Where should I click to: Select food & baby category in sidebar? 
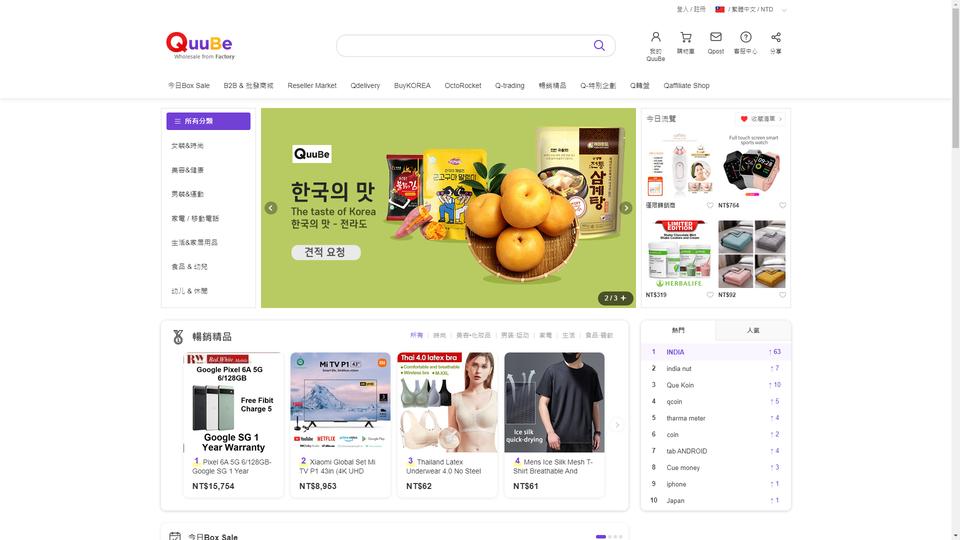click(x=189, y=267)
